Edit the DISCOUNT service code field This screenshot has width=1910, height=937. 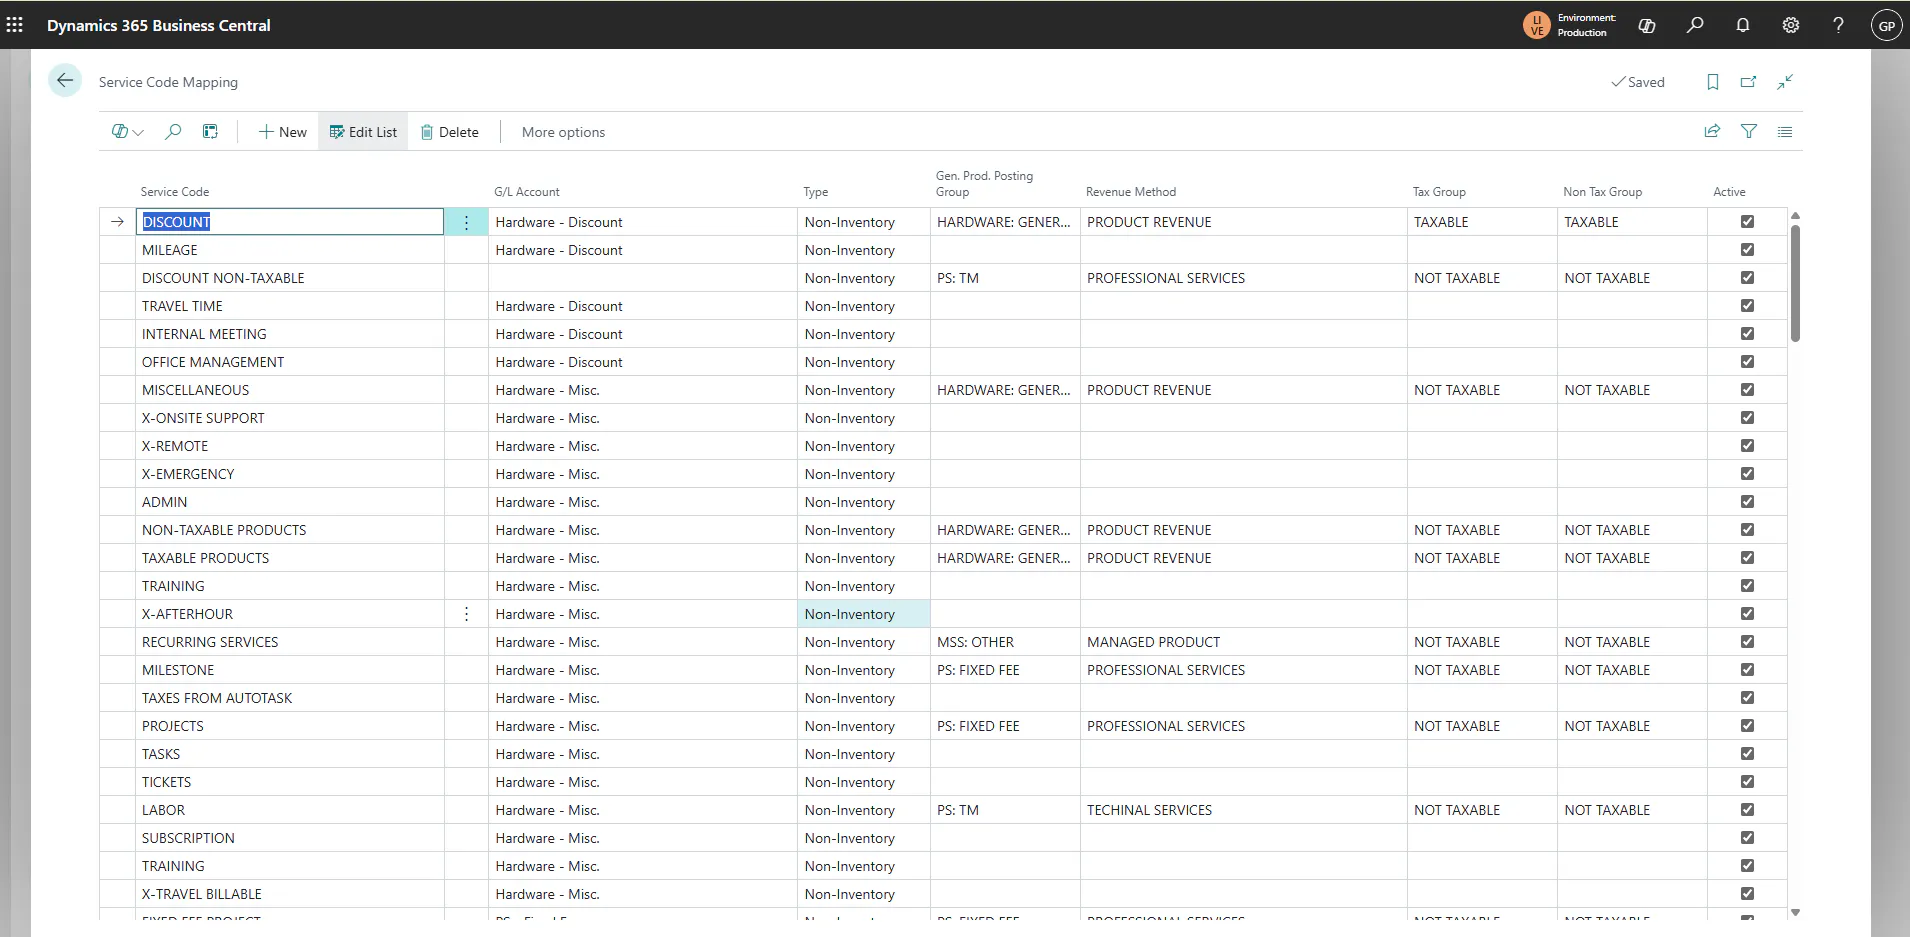[x=290, y=222]
